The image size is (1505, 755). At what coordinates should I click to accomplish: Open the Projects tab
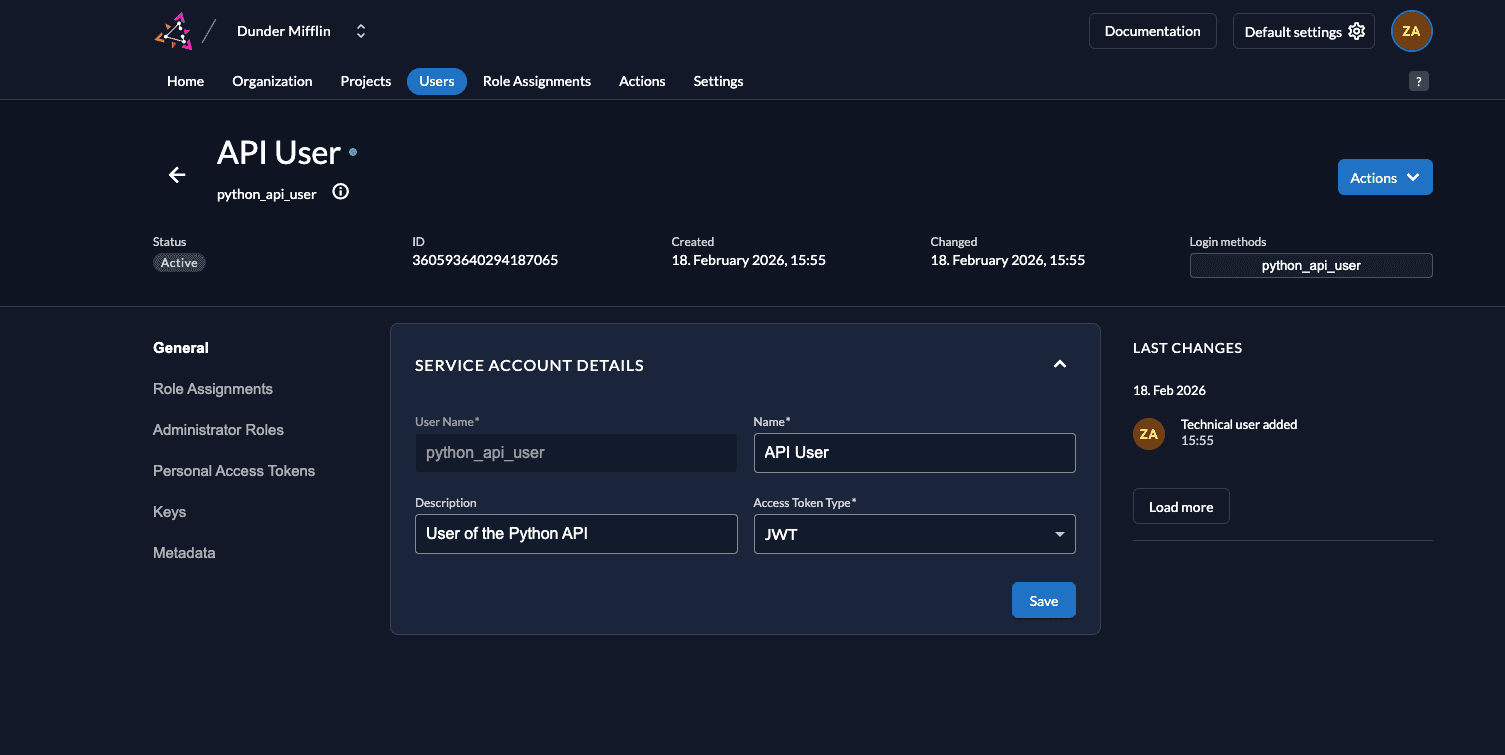(365, 81)
